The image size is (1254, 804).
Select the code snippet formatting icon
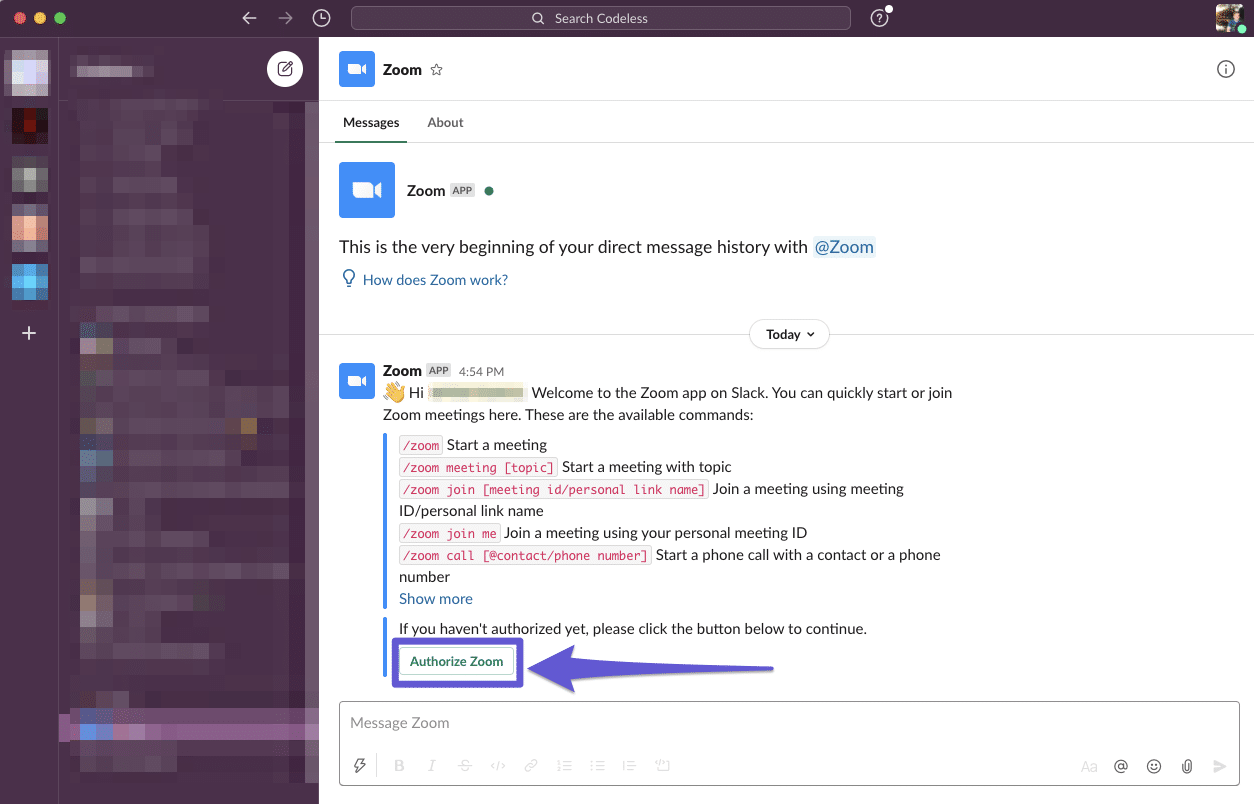pyautogui.click(x=498, y=765)
